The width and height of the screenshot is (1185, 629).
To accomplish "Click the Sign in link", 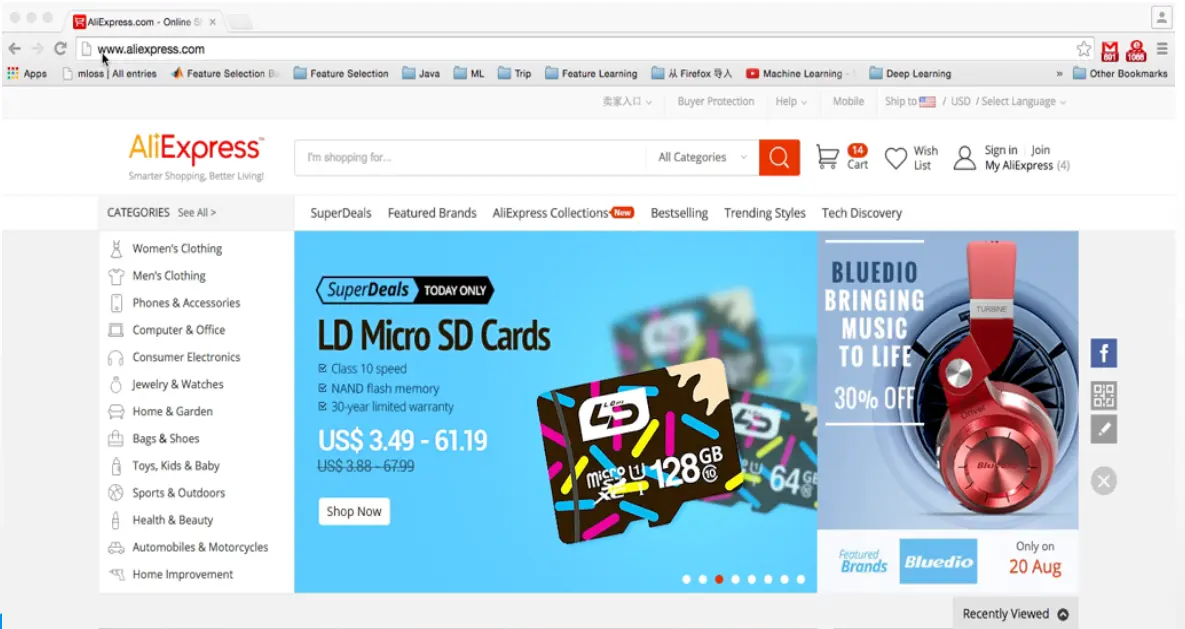I will [x=1001, y=150].
